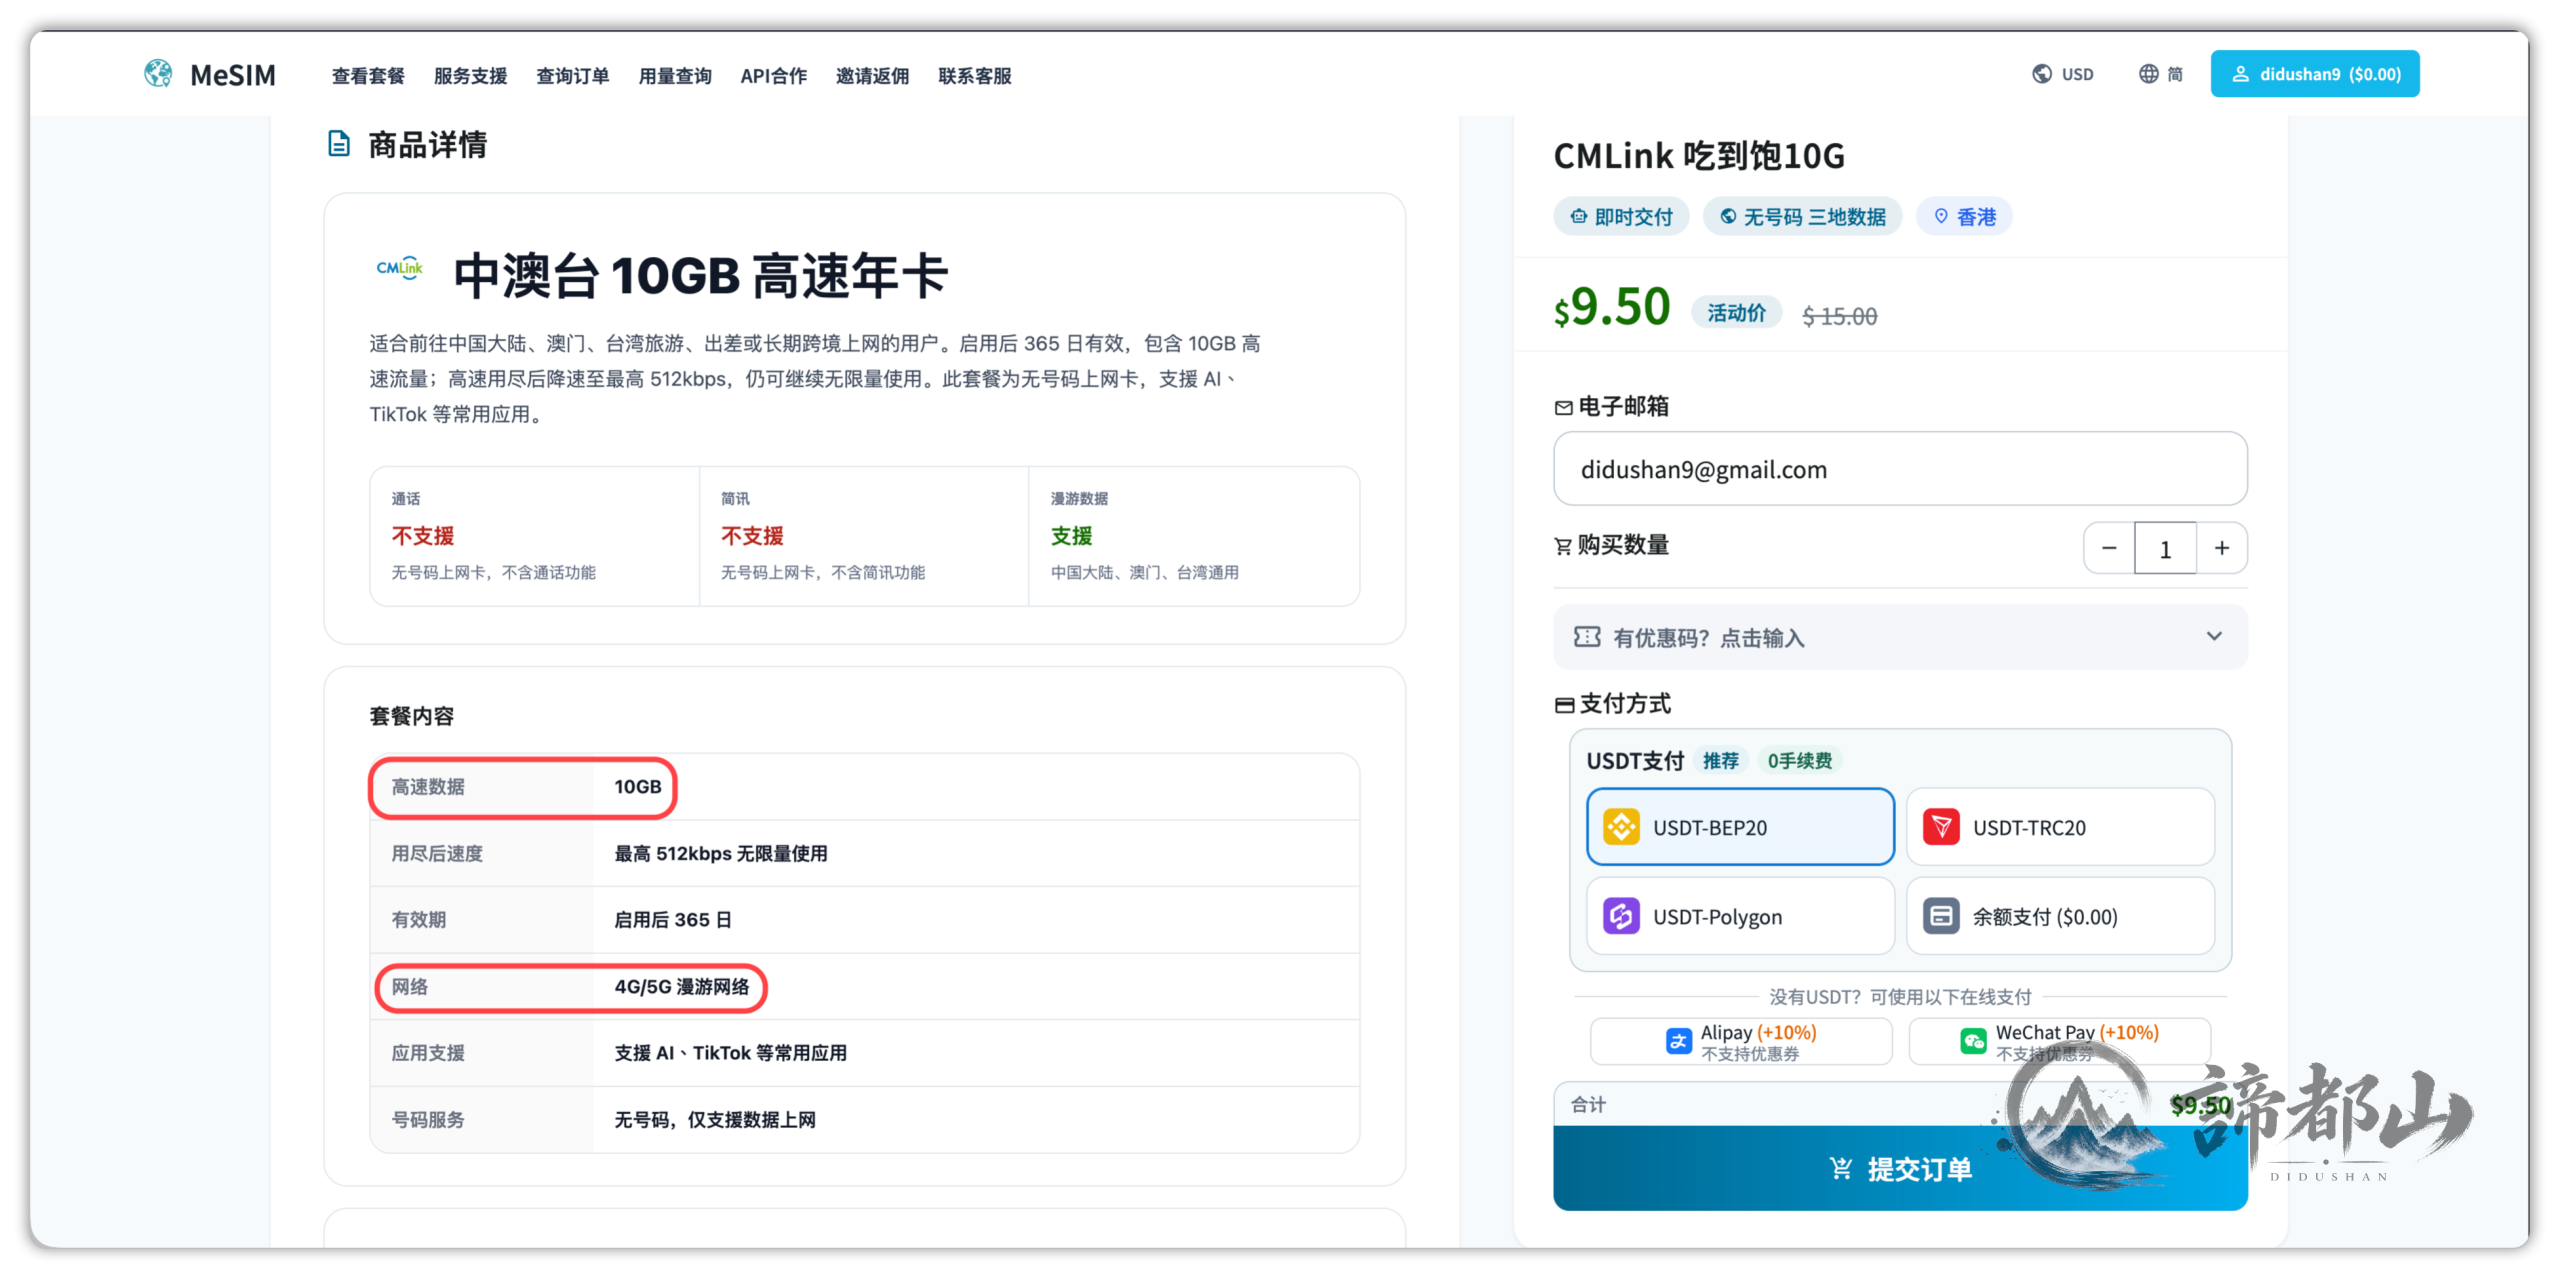2560x1278 pixels.
Task: Choose Alipay (+10%) online payment
Action: click(1740, 1041)
